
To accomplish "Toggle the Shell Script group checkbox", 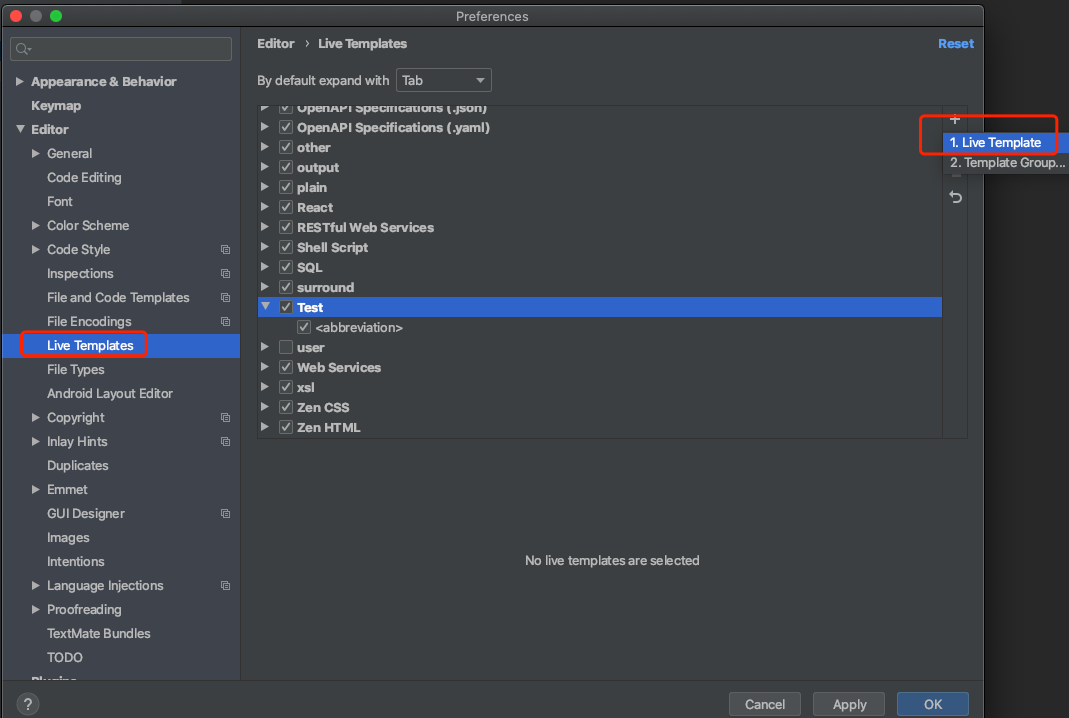I will pos(286,247).
